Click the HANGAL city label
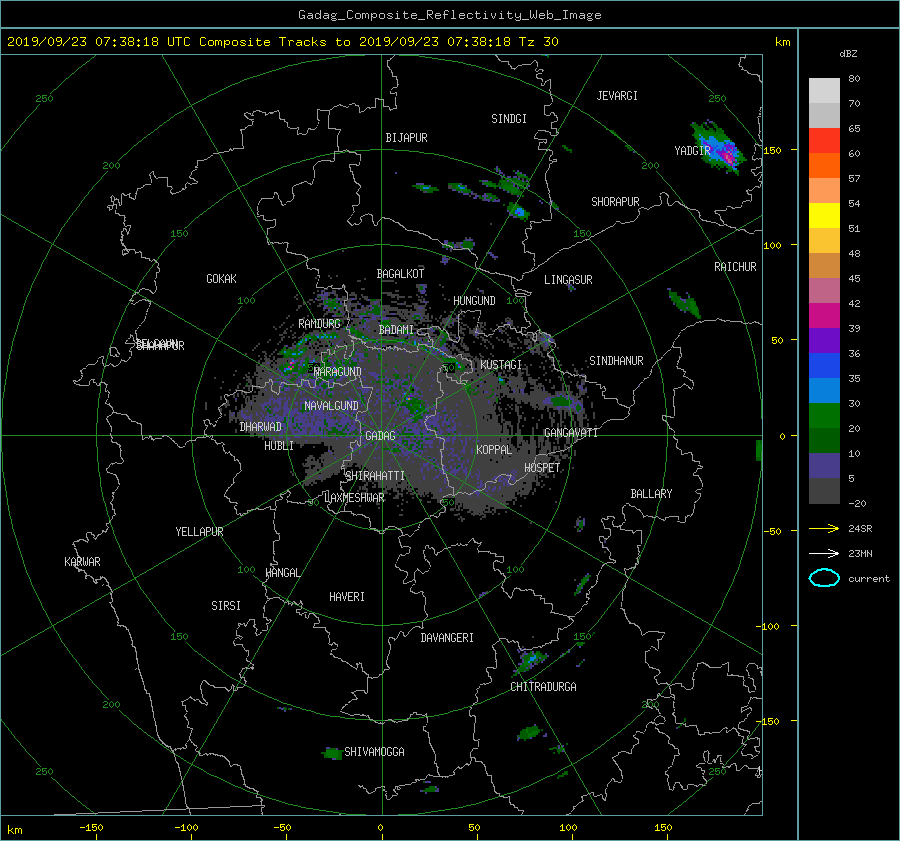 point(283,573)
